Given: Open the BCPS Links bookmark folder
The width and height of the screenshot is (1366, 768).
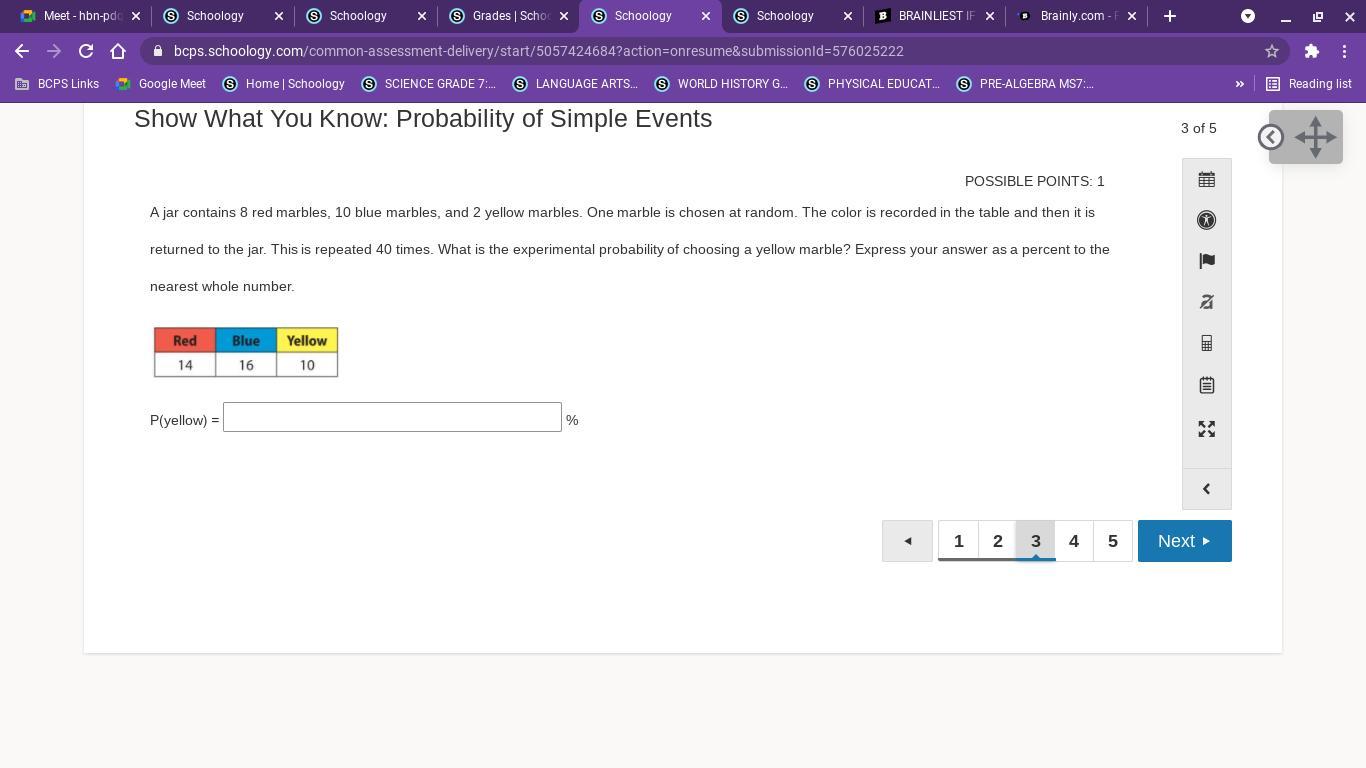Looking at the screenshot, I should point(57,84).
